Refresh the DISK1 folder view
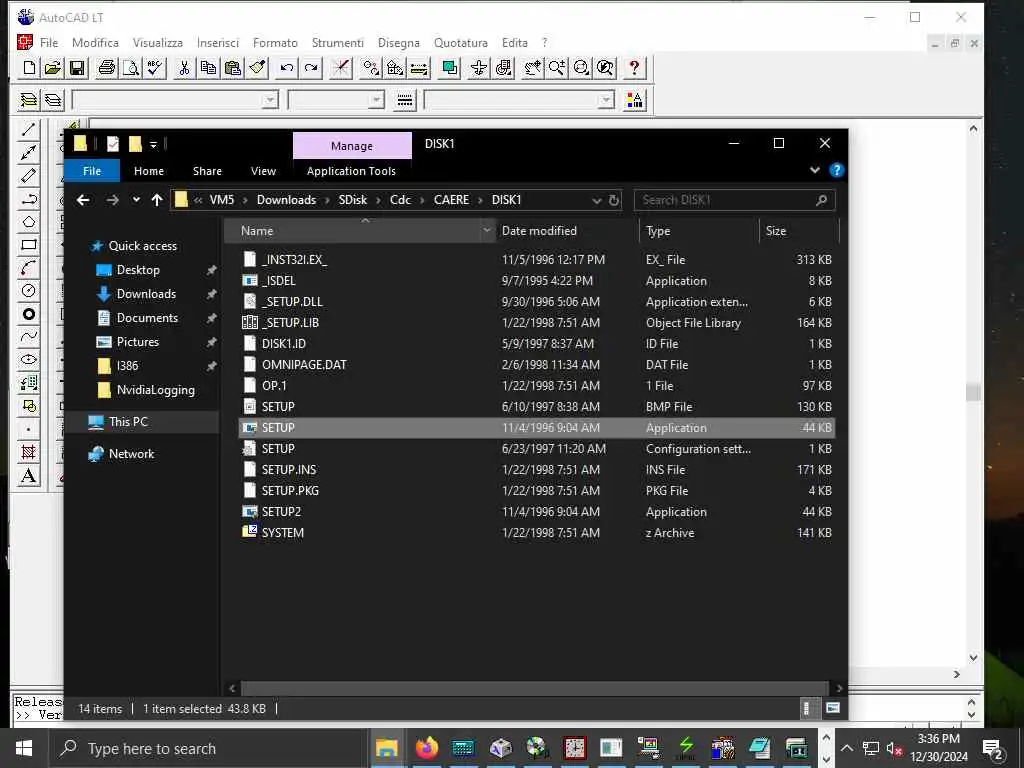1024x768 pixels. coord(614,200)
